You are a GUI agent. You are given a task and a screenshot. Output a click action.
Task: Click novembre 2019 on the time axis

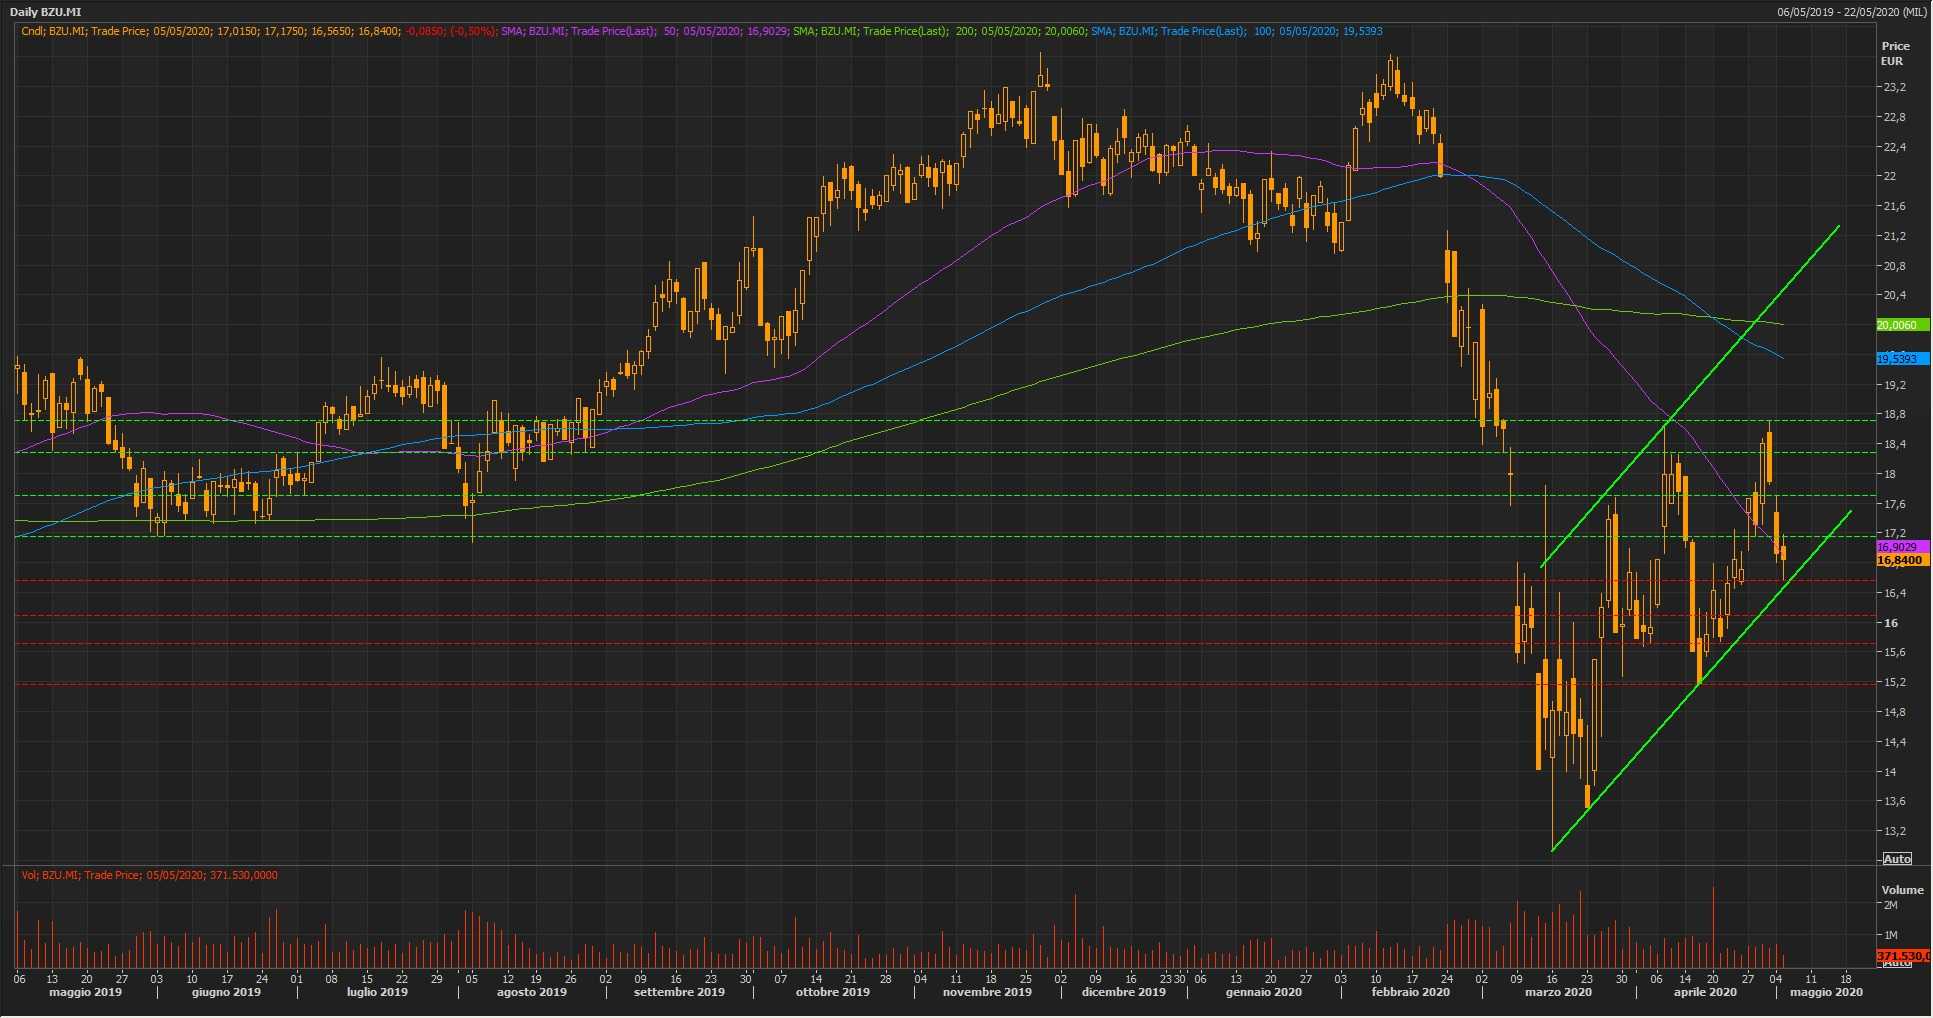(x=987, y=992)
